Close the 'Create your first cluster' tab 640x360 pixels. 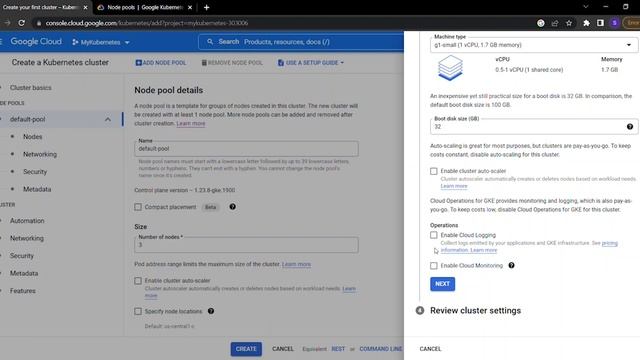pyautogui.click(x=85, y=7)
